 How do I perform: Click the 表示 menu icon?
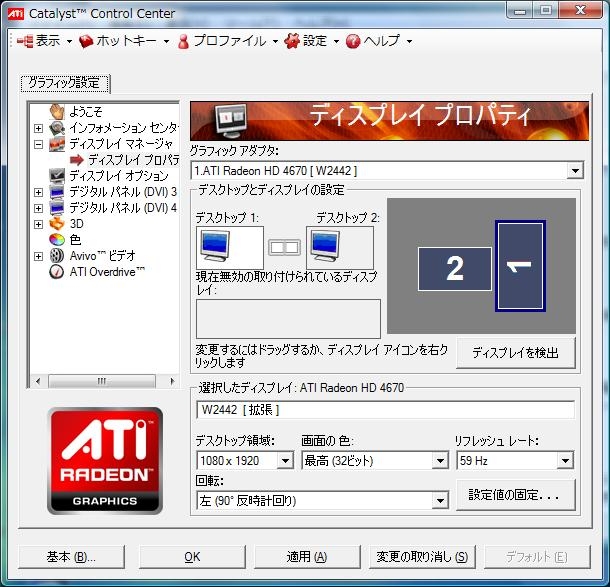(25, 41)
